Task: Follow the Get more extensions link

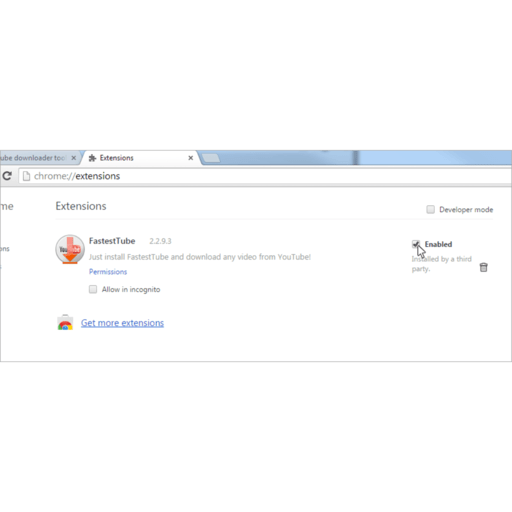Action: (x=122, y=323)
